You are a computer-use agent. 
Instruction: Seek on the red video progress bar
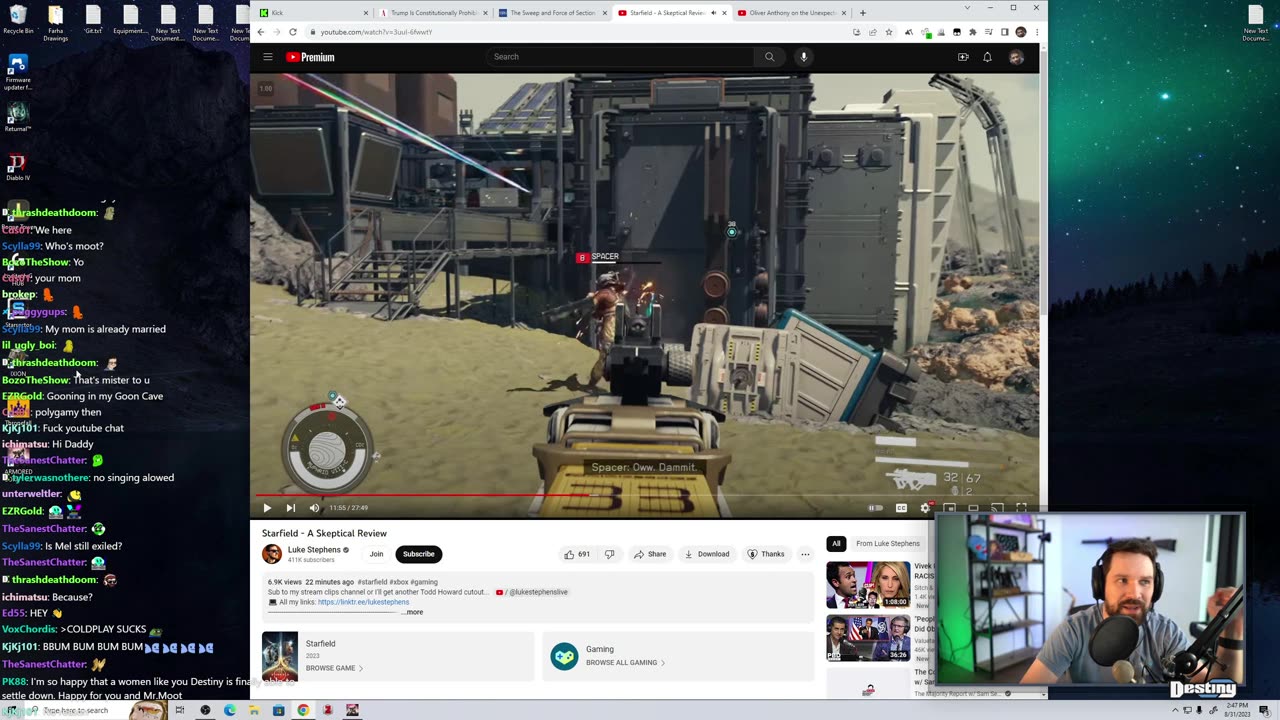pos(646,494)
